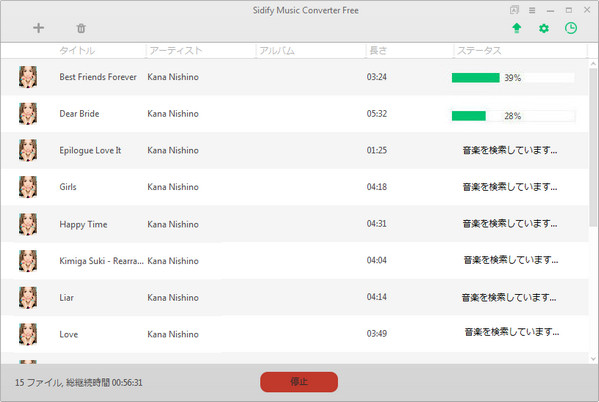Screen dimensions: 599x402
Task: Select the Epilogue Love It title
Action: click(x=90, y=150)
